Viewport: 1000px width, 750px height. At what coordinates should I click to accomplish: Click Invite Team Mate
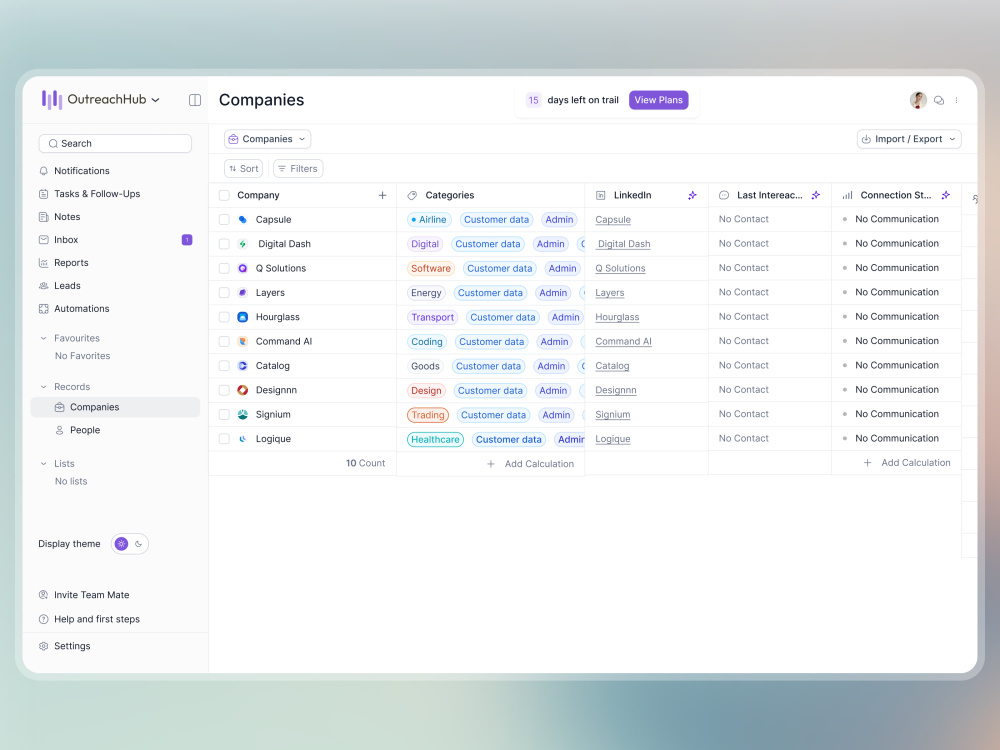[84, 595]
